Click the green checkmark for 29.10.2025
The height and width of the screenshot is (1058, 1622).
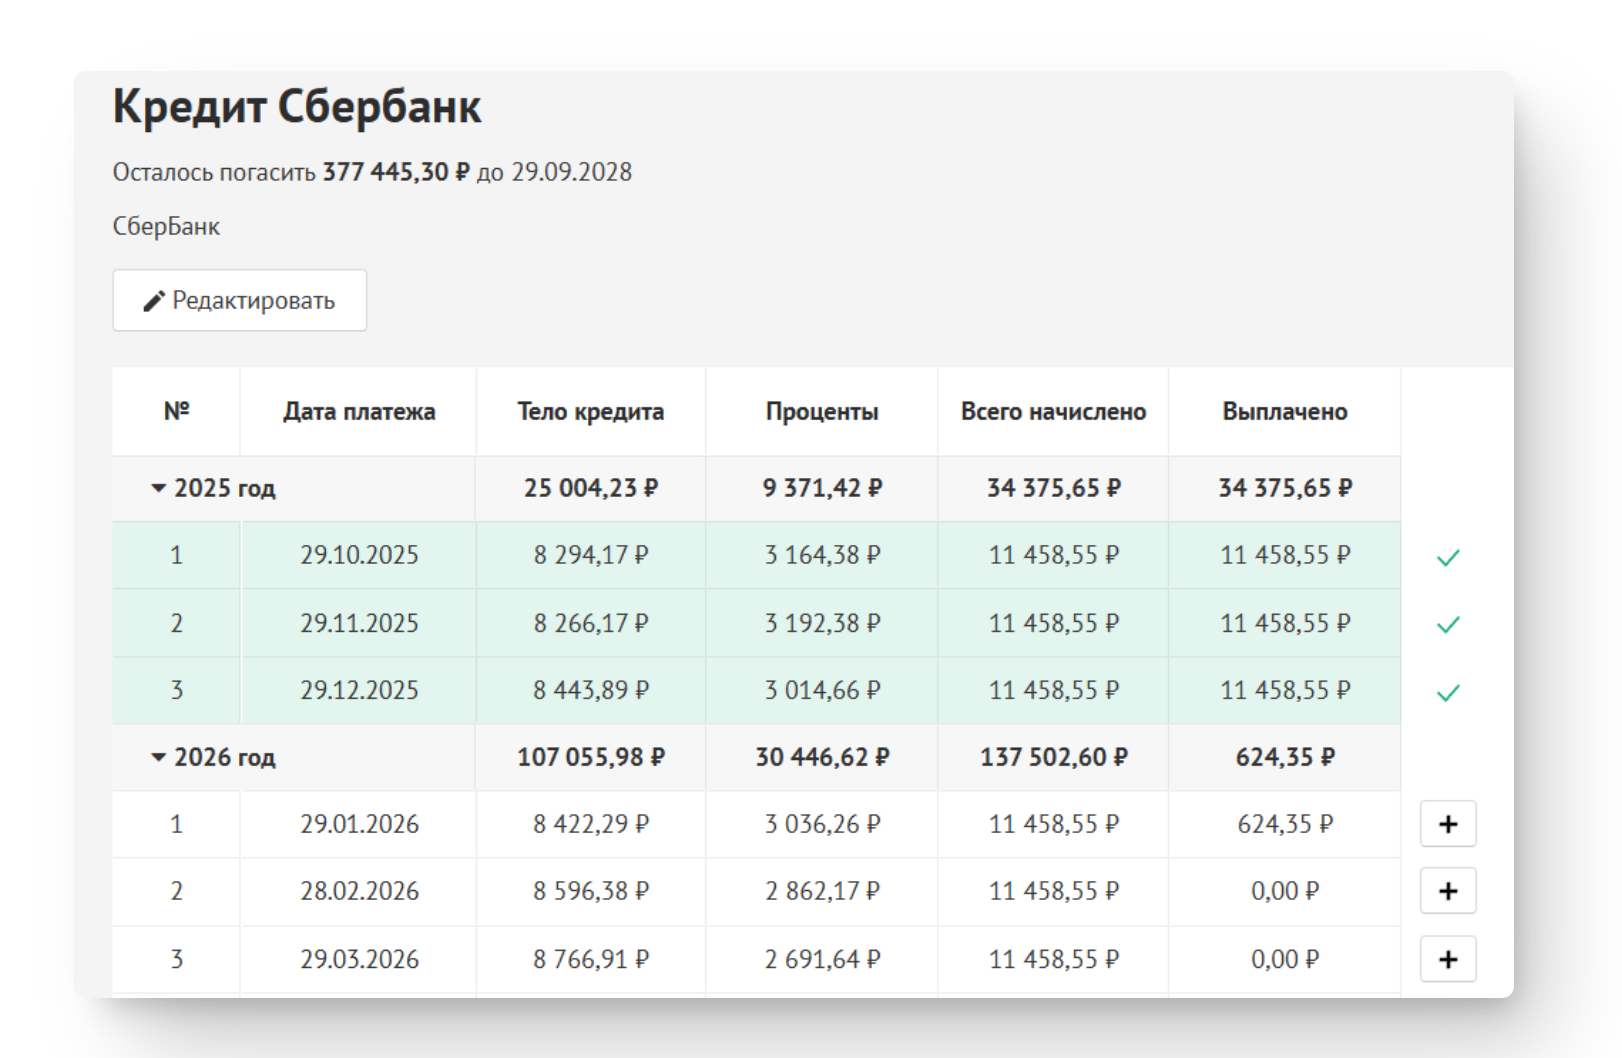[1447, 557]
